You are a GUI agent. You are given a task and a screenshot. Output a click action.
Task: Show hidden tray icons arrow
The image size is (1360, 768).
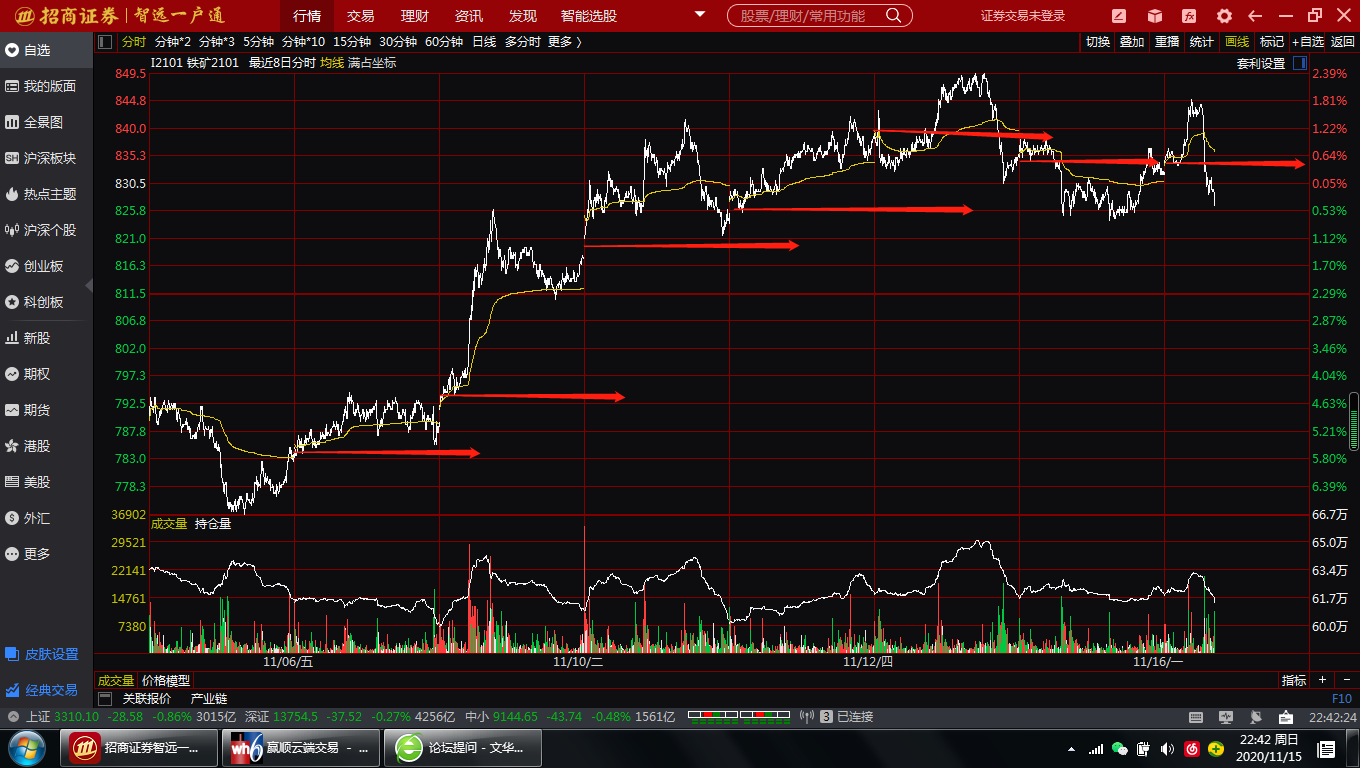1072,749
